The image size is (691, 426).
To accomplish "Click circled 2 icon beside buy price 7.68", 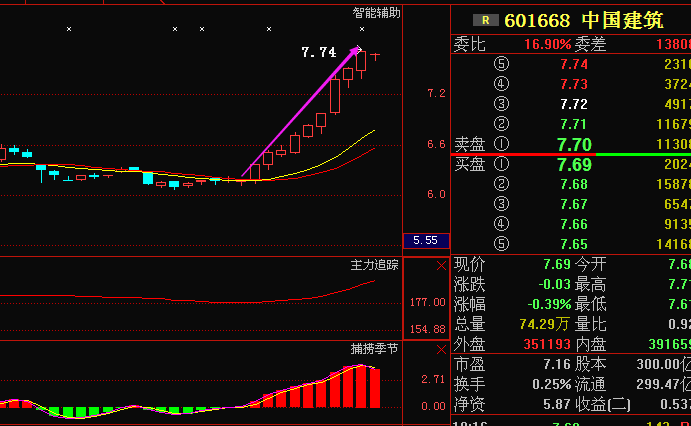I will tap(501, 184).
